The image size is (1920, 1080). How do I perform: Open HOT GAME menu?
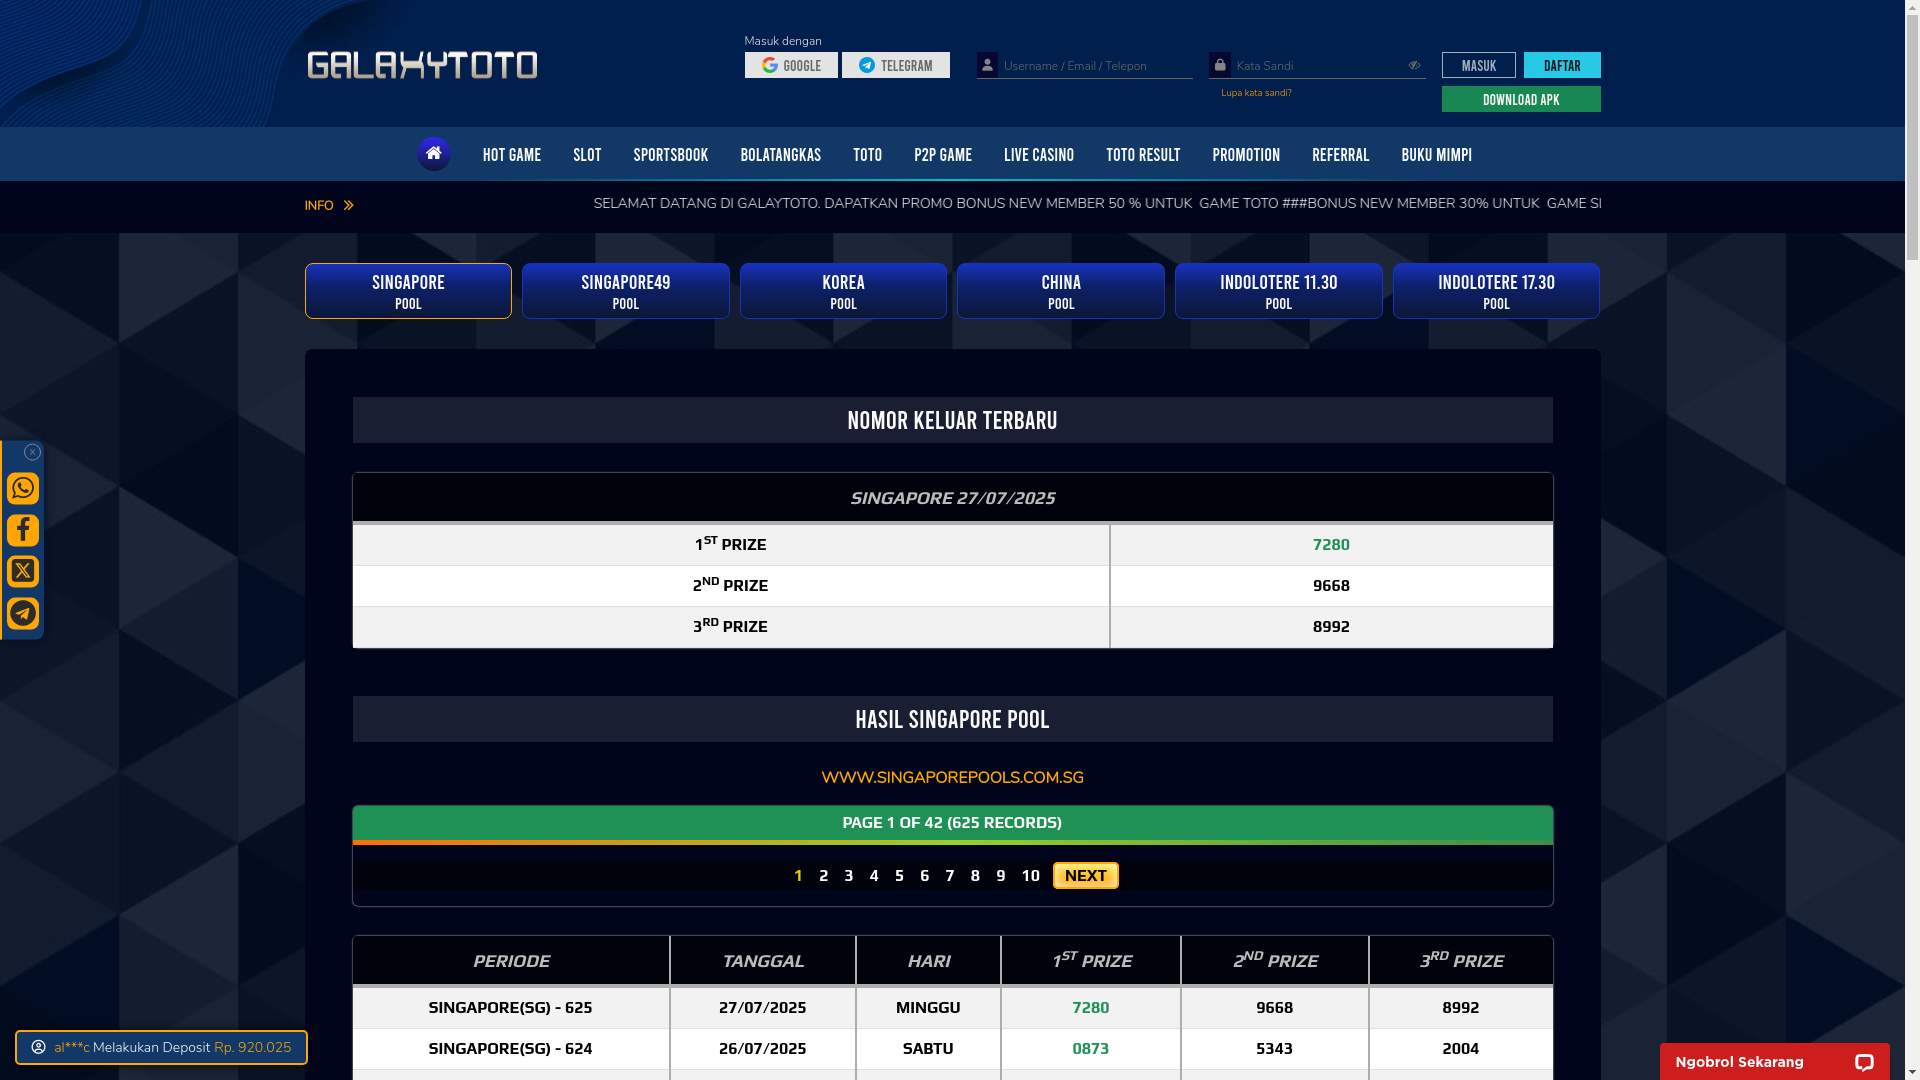512,155
